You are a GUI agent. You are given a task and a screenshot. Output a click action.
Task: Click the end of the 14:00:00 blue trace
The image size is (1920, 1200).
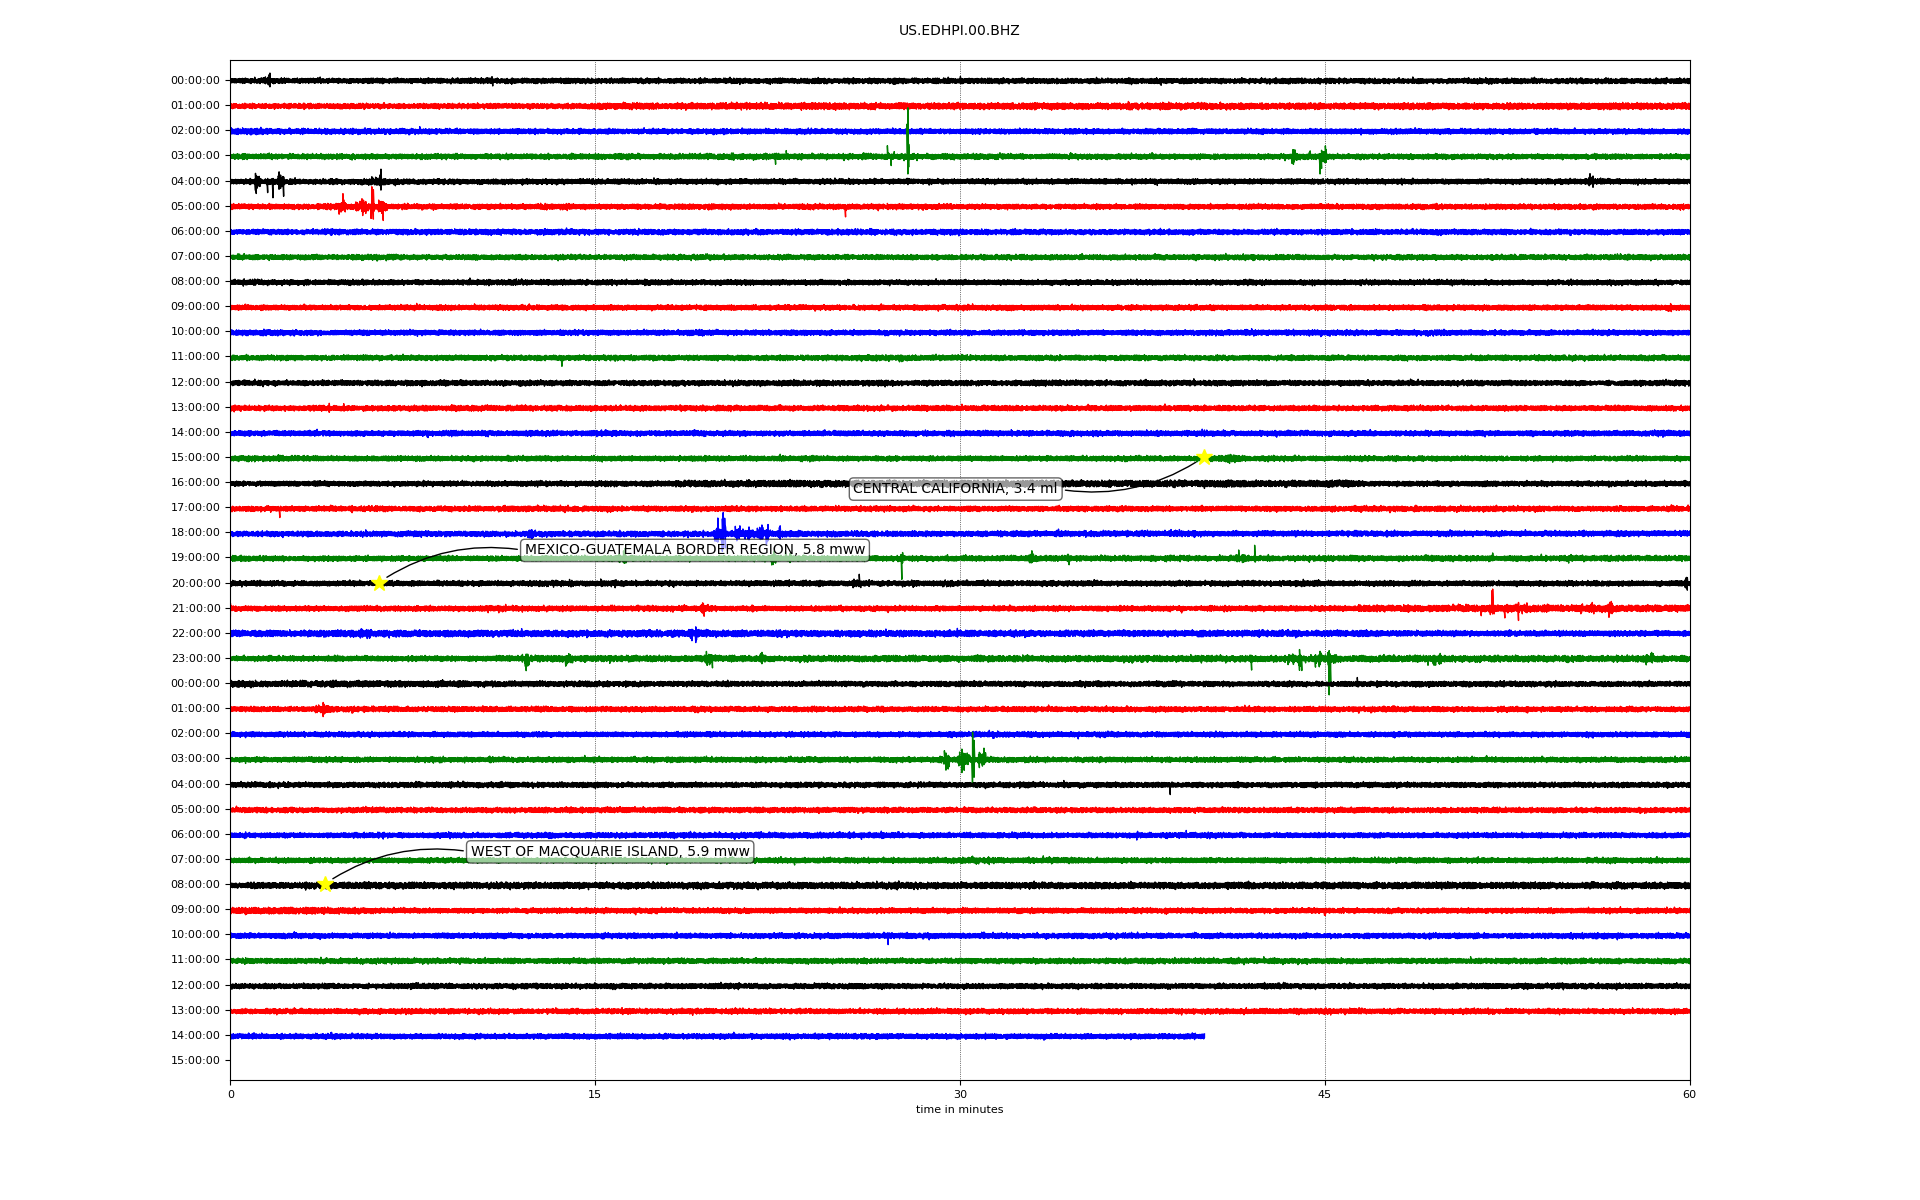pyautogui.click(x=1203, y=1036)
